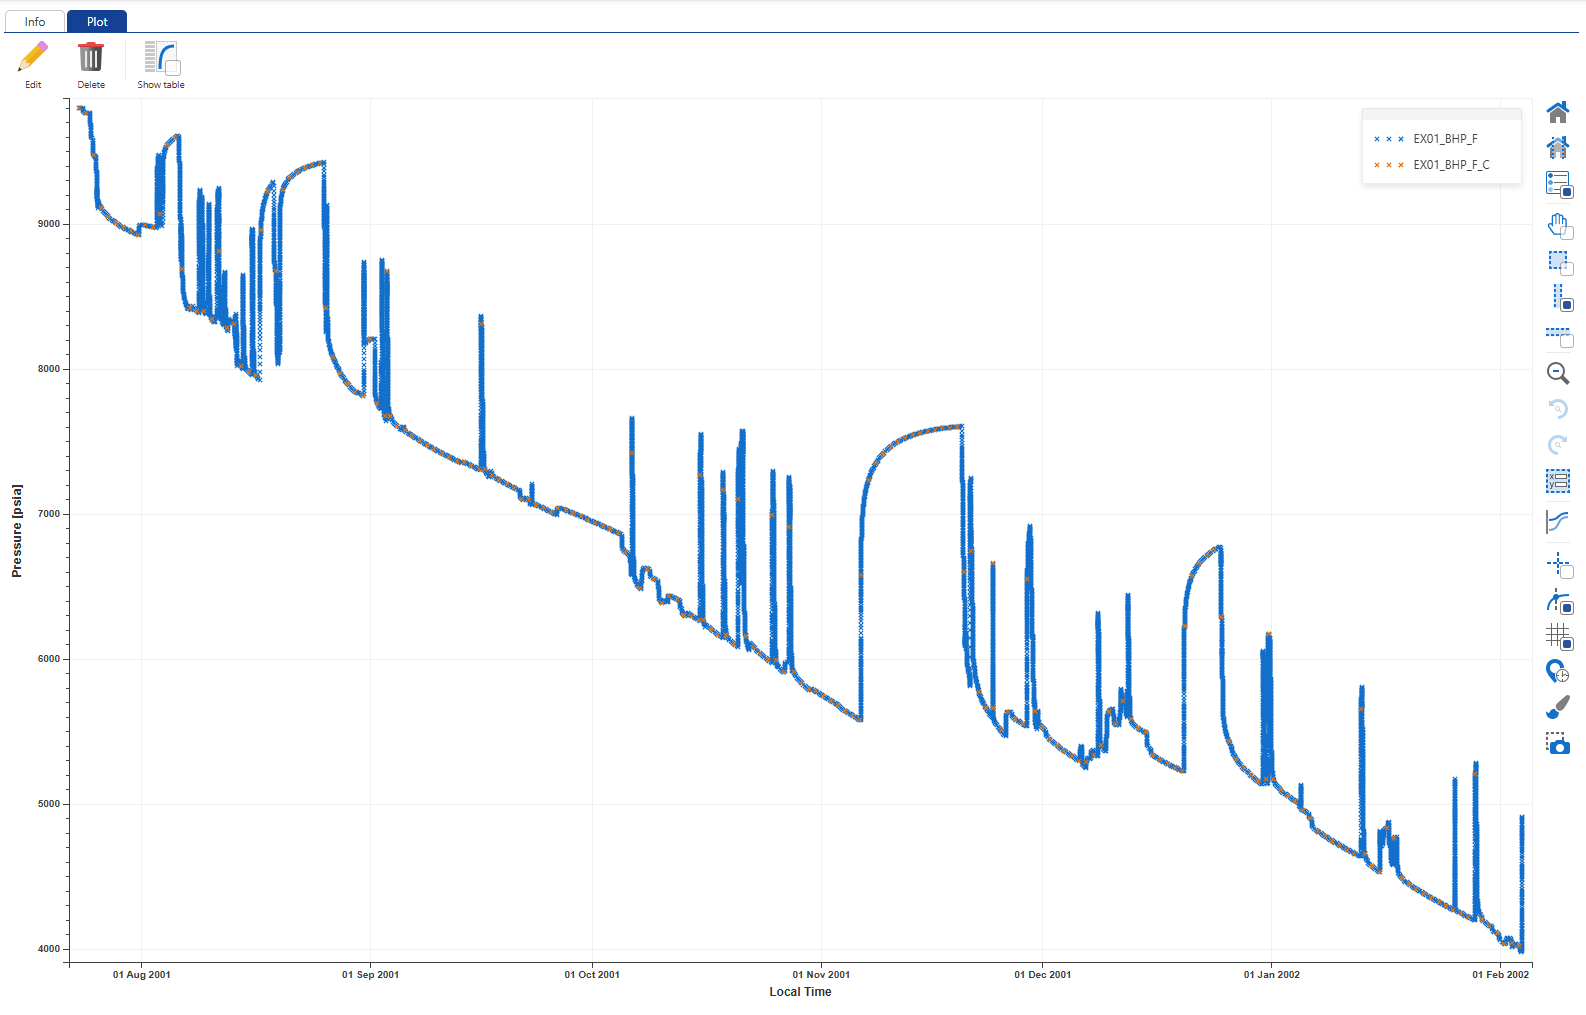Click the blue EX01_BHP_F legend marker

[x=1388, y=139]
